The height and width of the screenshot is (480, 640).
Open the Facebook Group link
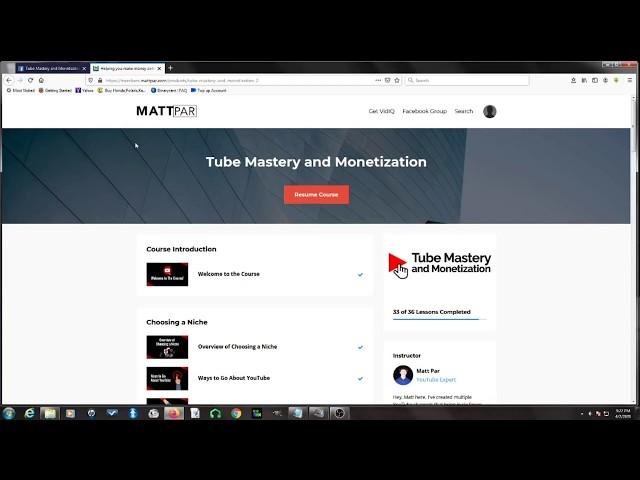[424, 111]
